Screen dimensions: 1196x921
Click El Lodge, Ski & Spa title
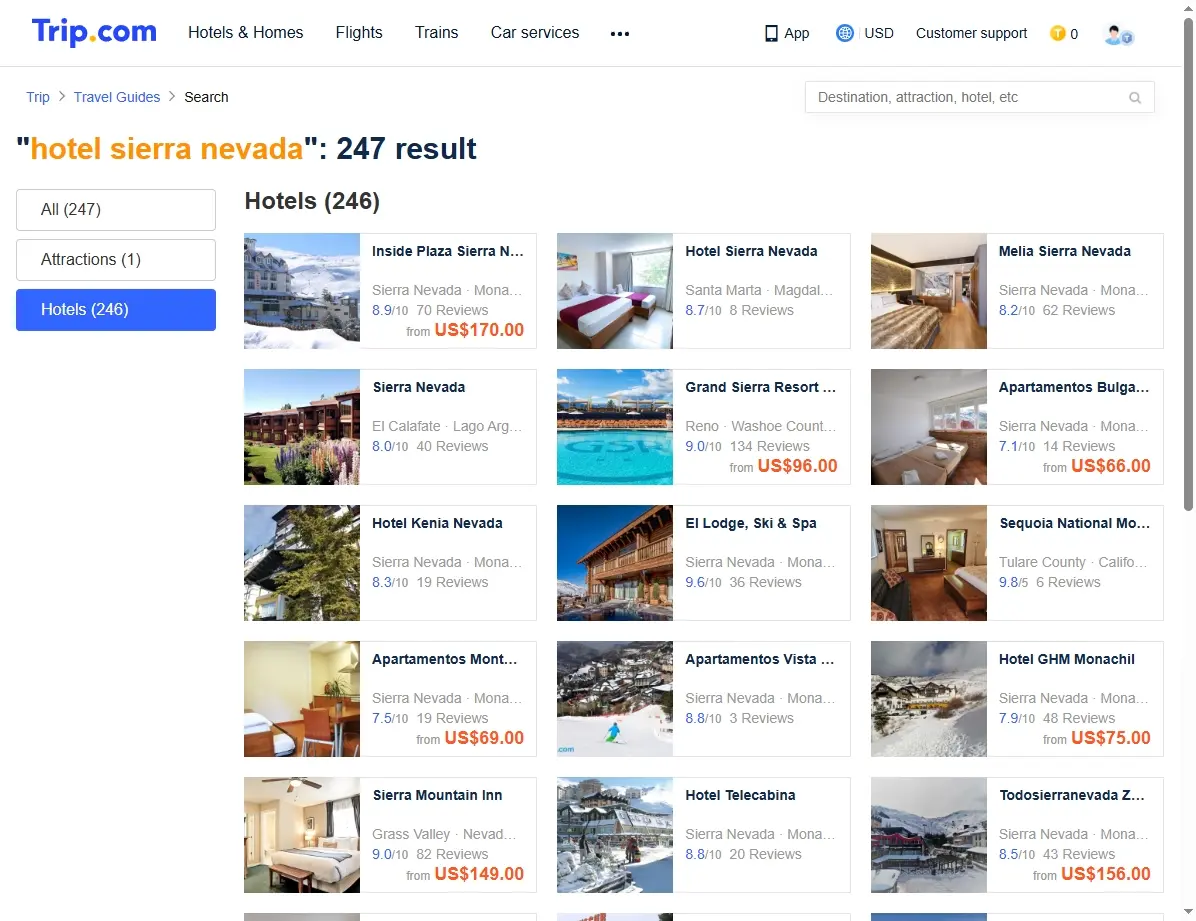(x=751, y=523)
